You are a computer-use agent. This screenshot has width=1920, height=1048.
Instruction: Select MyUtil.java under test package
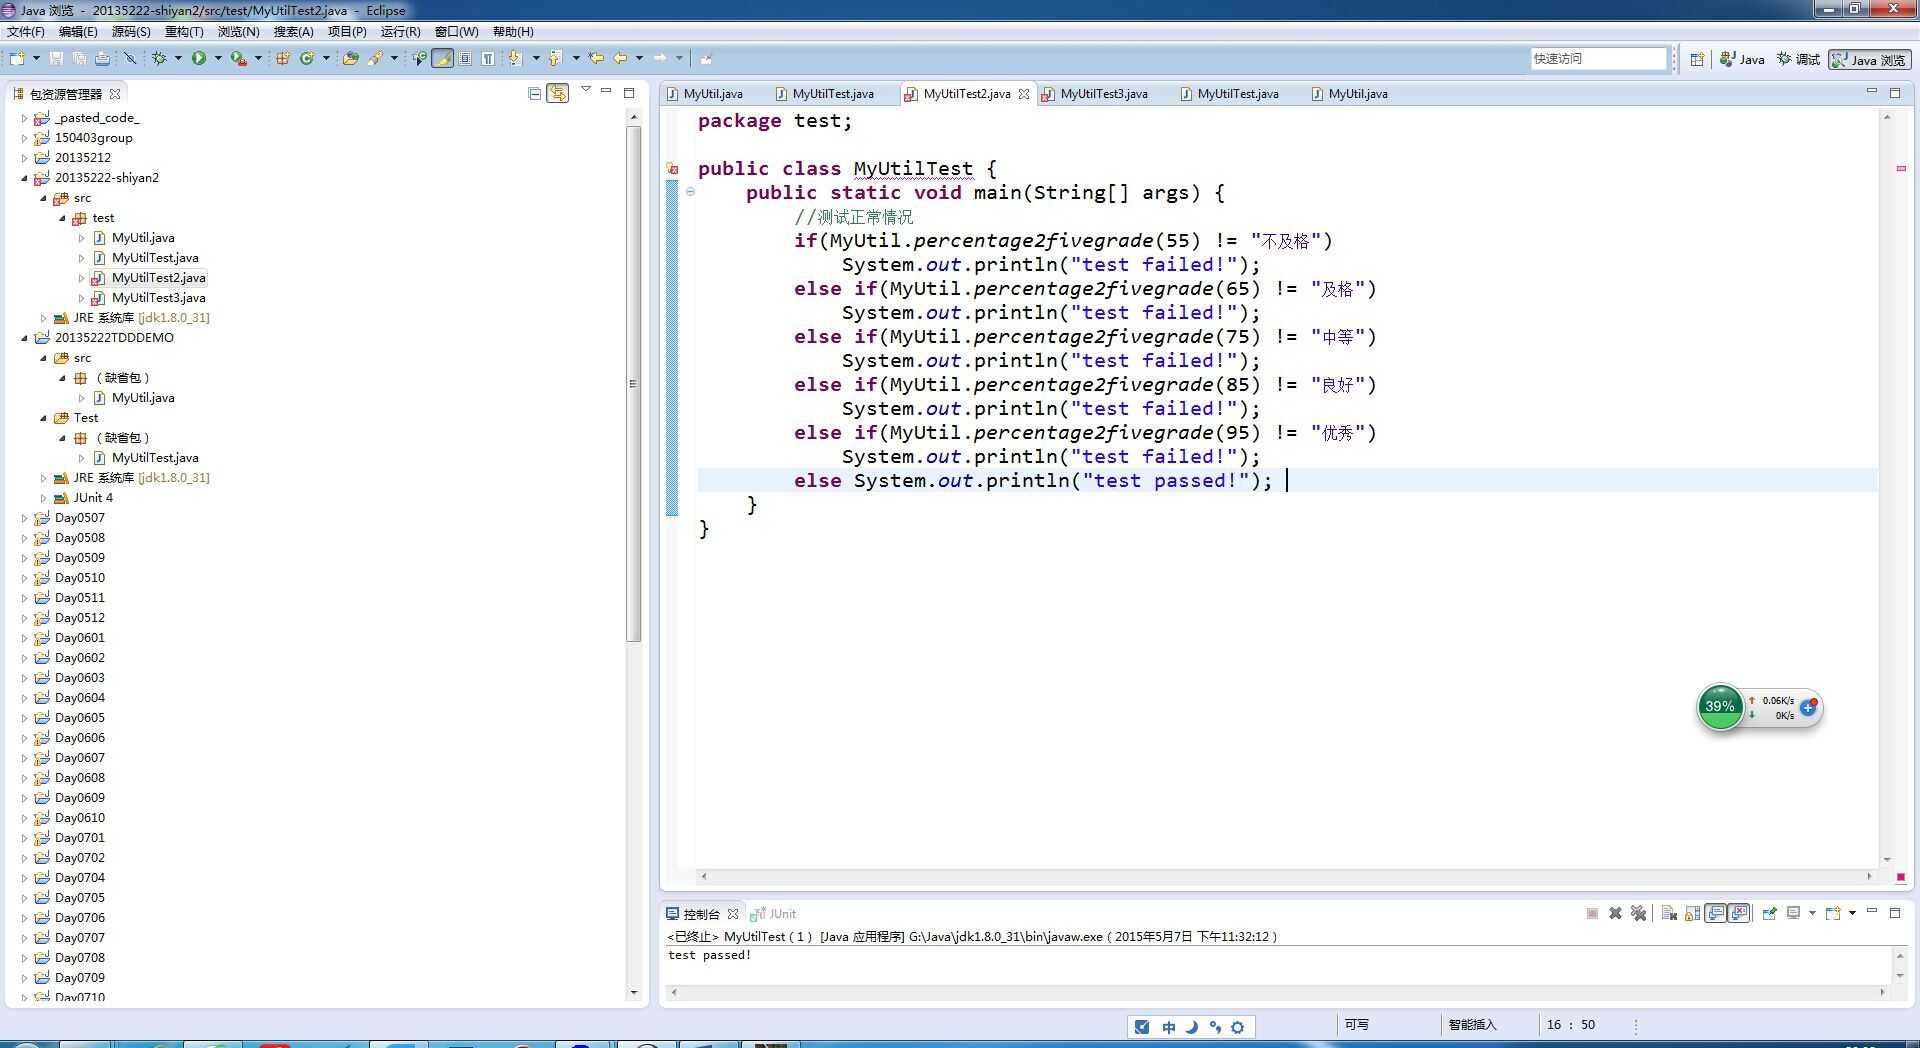[x=143, y=238]
